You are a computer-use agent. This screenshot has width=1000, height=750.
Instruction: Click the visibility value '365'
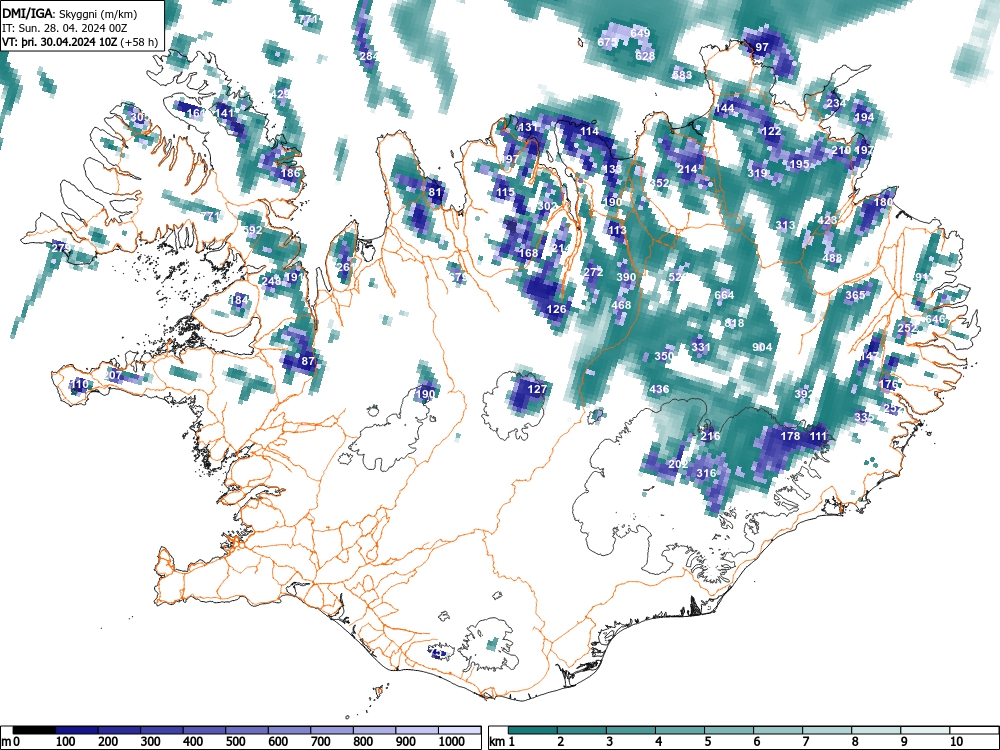click(855, 295)
